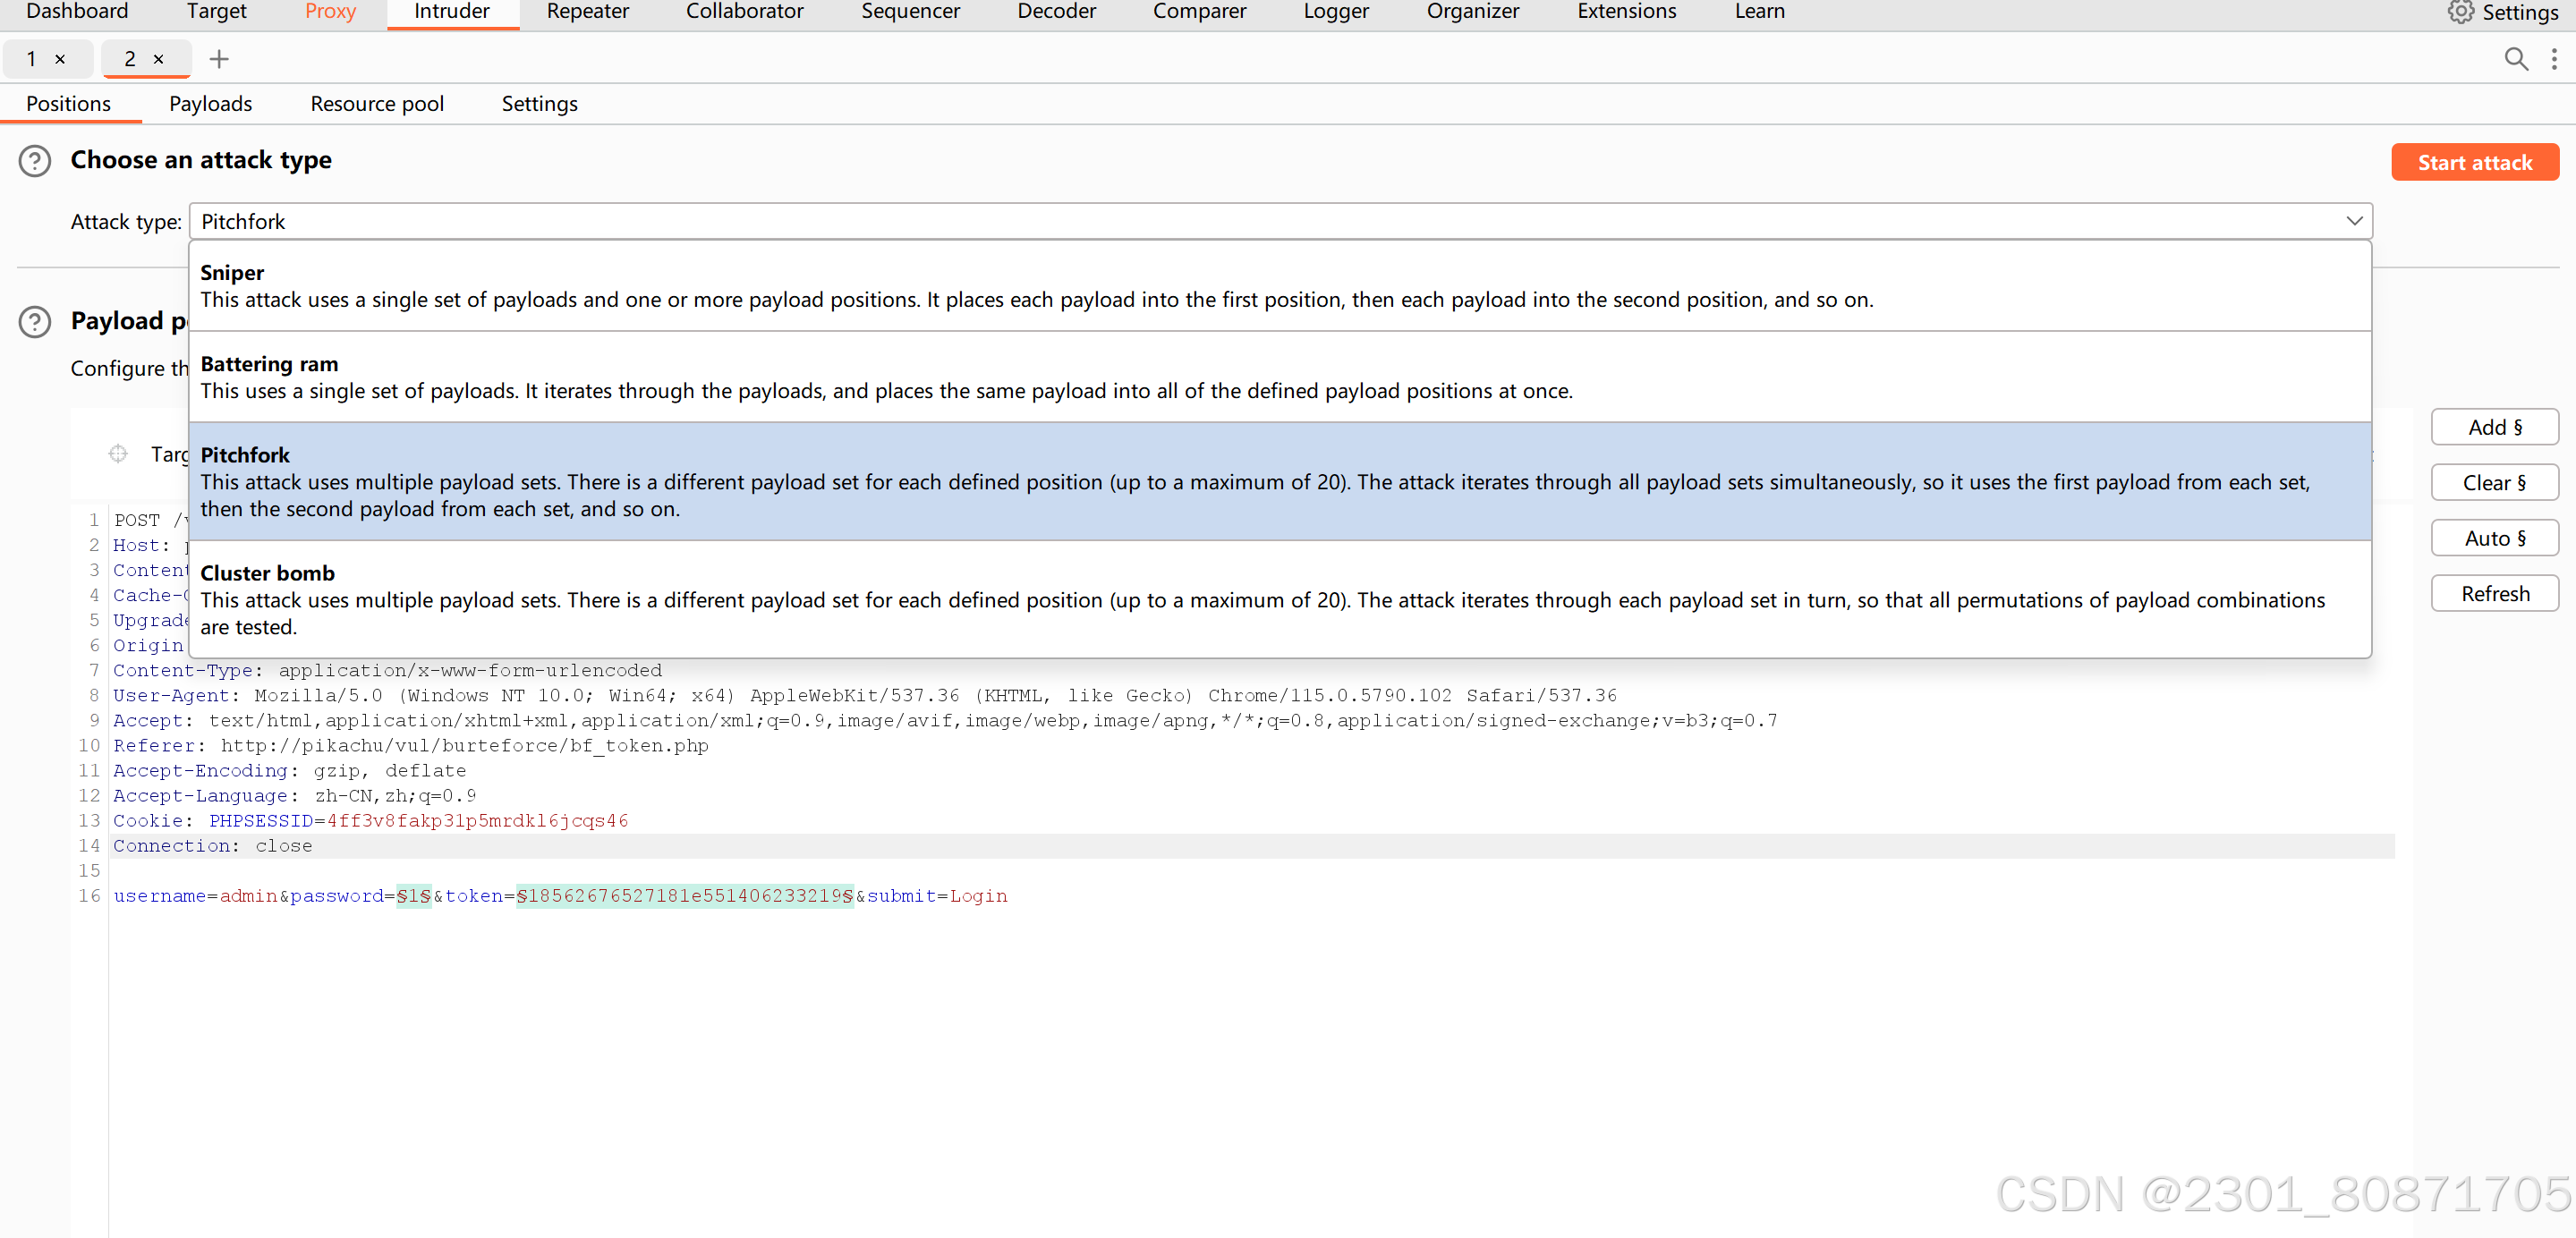Click the target crosshair icon
Viewport: 2576px width, 1238px height.
(118, 454)
